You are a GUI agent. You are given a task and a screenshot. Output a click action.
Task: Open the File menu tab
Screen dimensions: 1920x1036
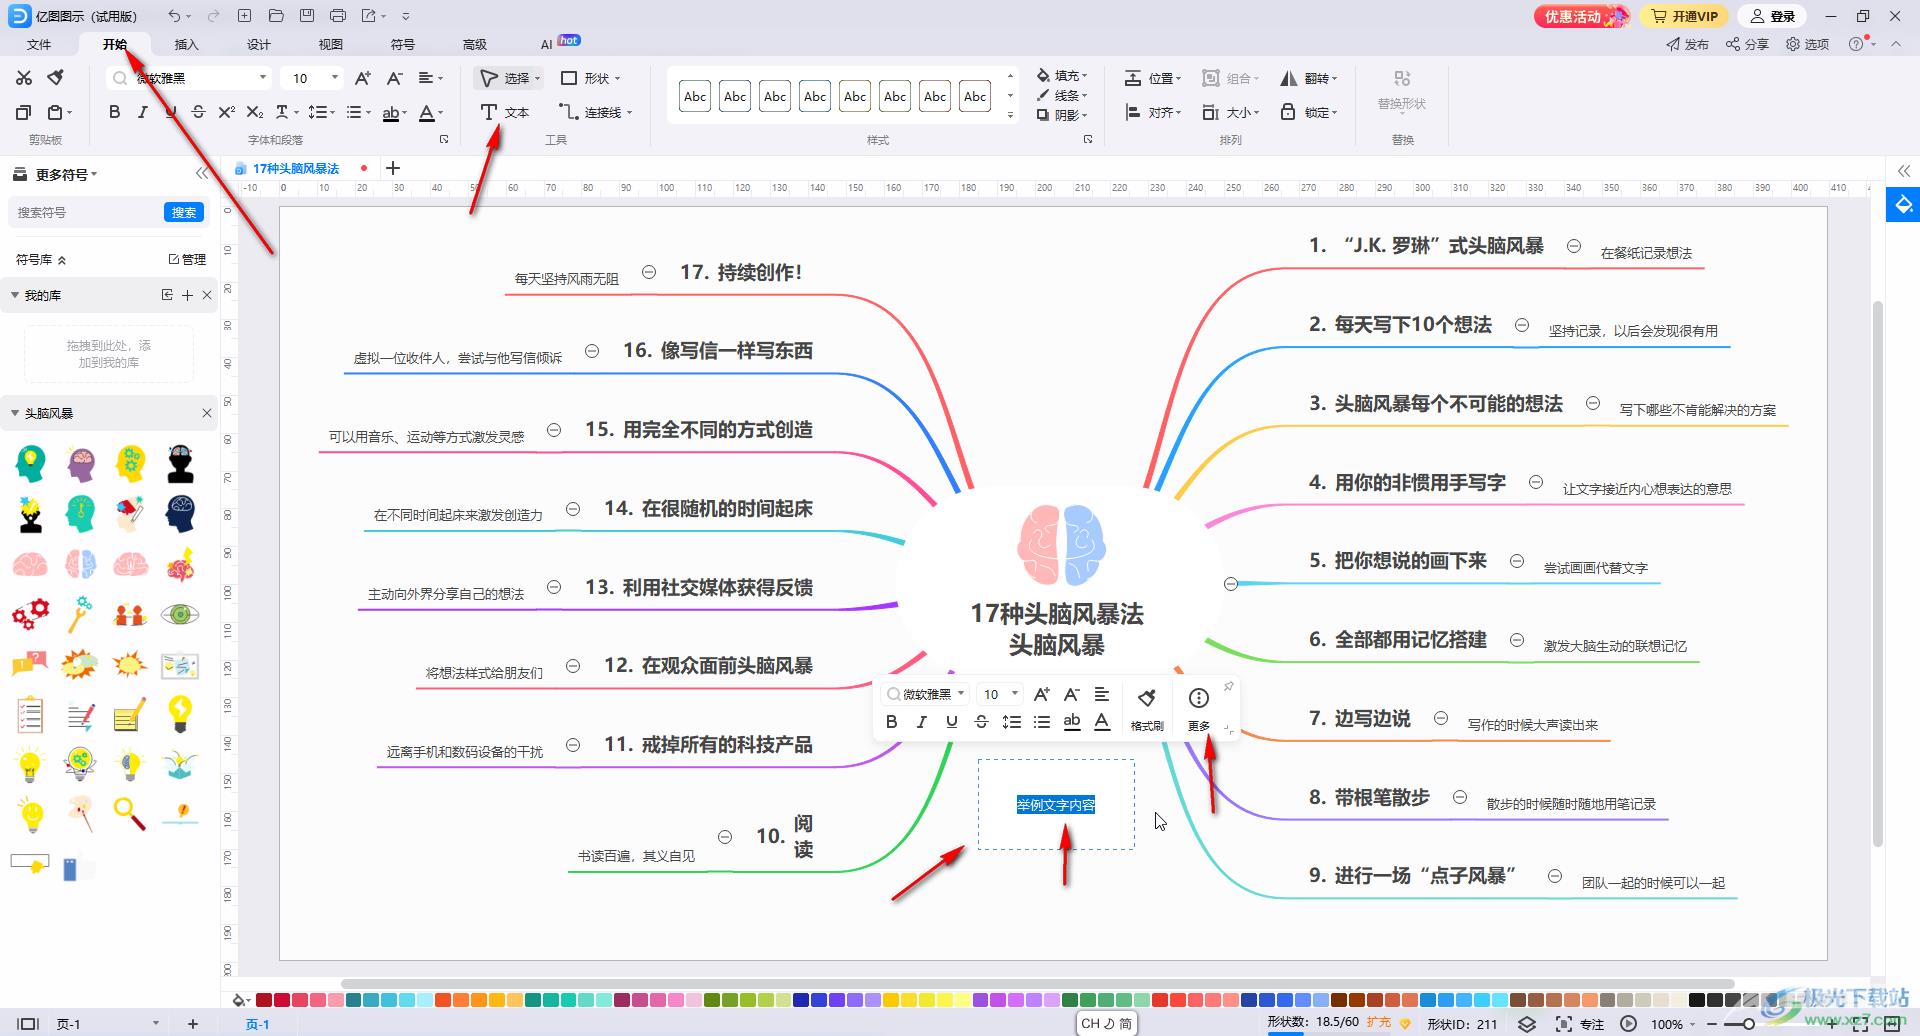pyautogui.click(x=39, y=44)
